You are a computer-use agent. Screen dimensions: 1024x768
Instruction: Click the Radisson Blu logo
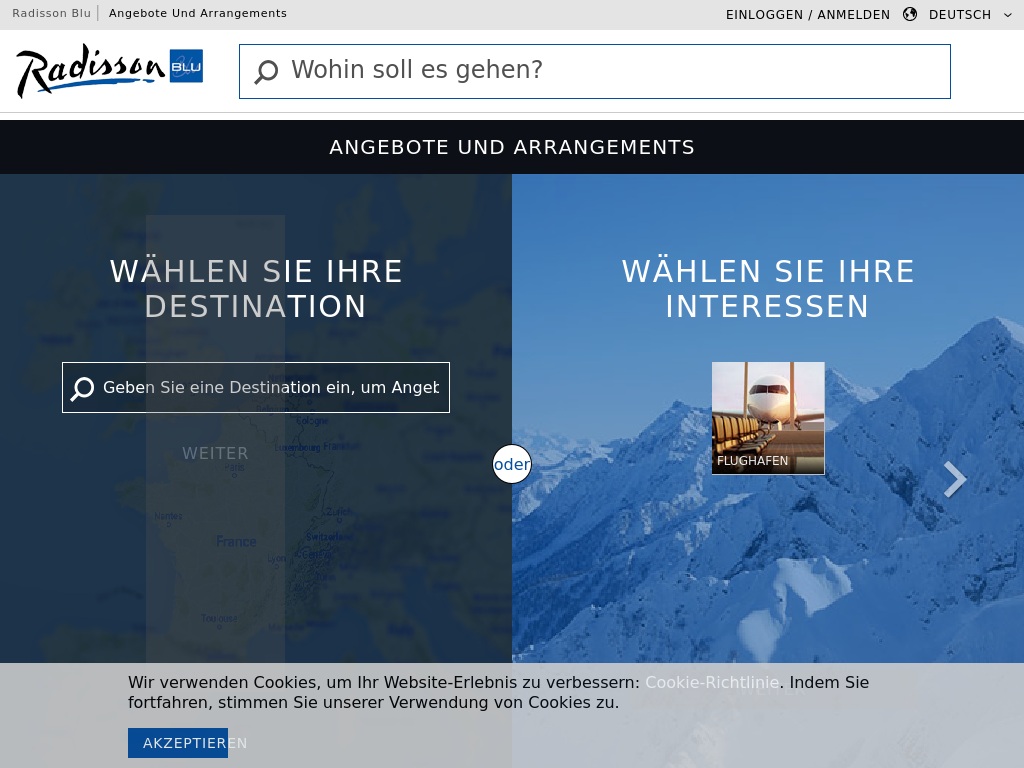[x=109, y=71]
